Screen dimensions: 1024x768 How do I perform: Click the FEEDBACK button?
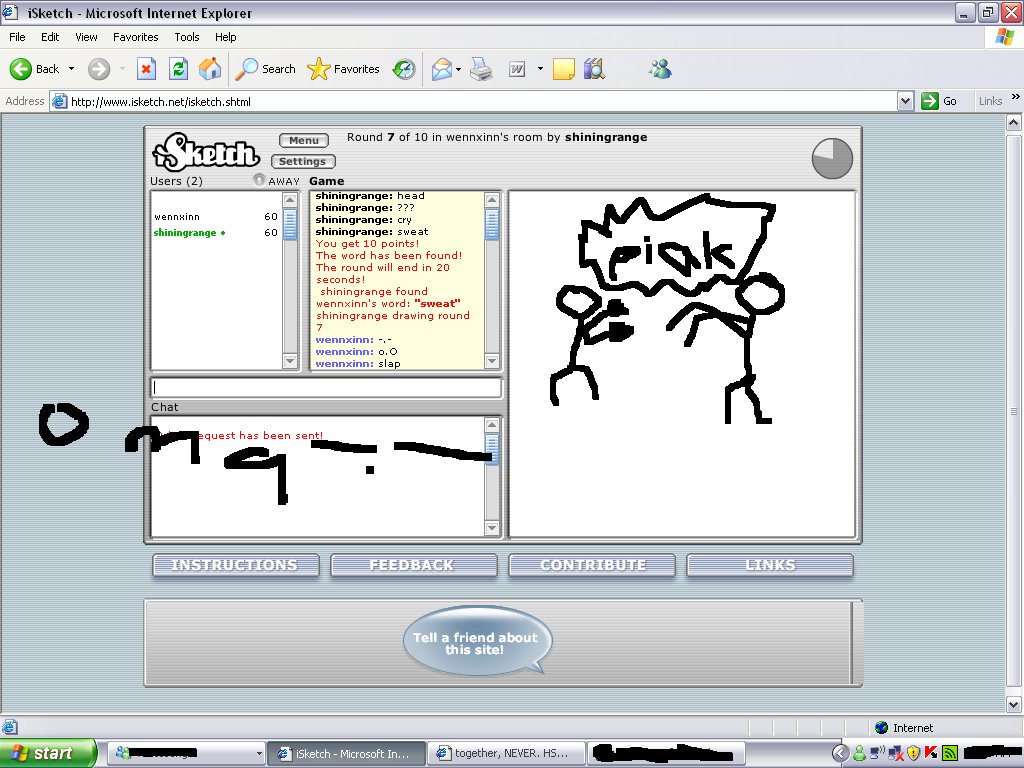click(x=413, y=565)
